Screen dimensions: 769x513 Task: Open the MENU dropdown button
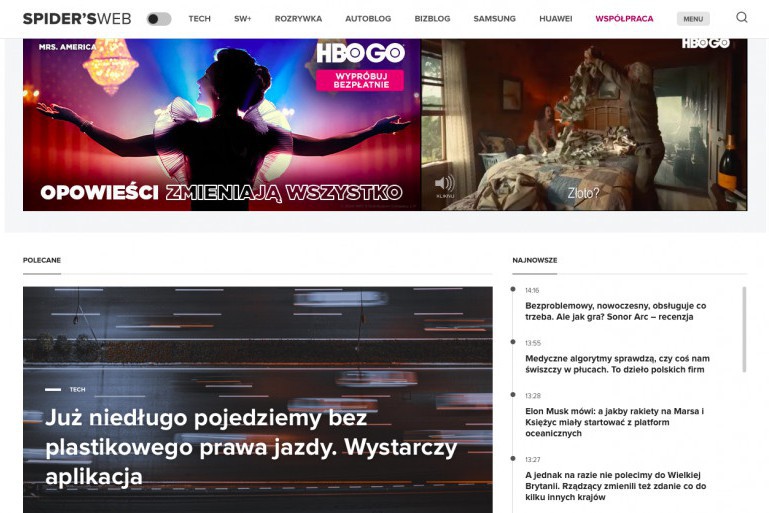tap(693, 19)
